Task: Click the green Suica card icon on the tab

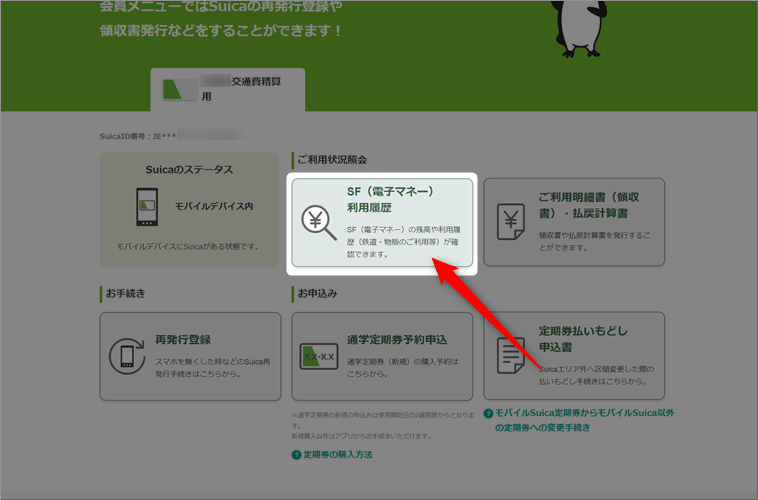Action: click(180, 88)
